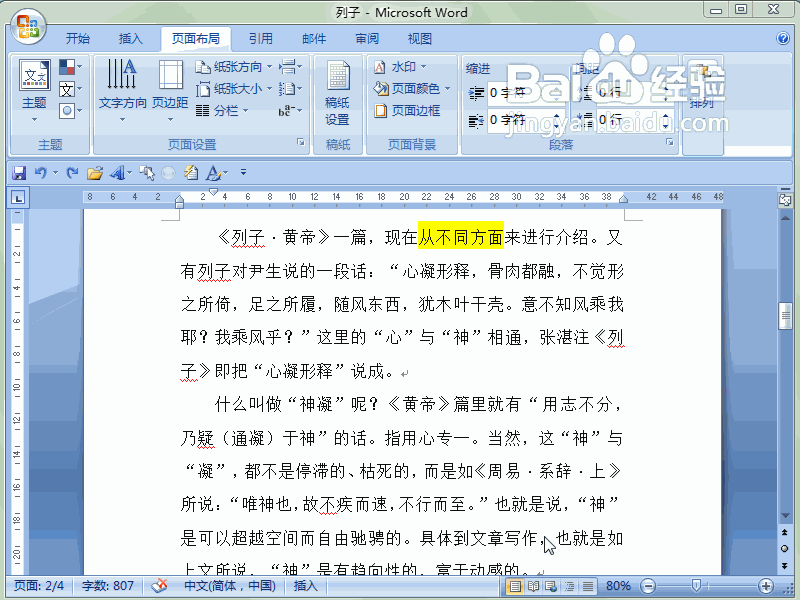Open theme effects dropdown icon
This screenshot has width=800, height=600.
click(x=70, y=111)
